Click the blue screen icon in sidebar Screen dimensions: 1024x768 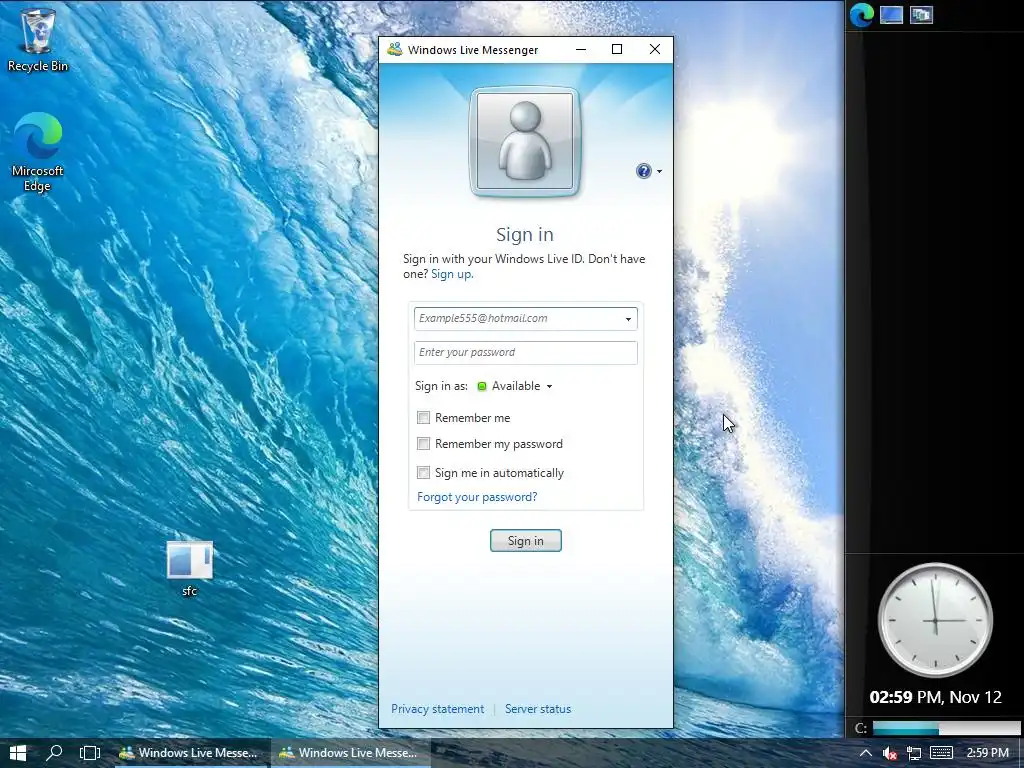[x=891, y=14]
